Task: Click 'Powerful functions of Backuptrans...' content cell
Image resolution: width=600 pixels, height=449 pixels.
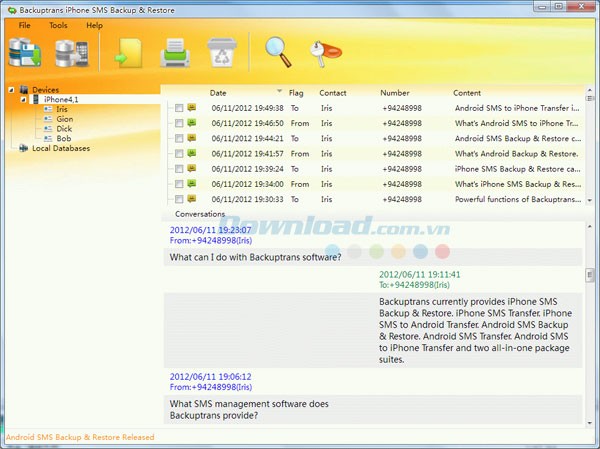Action: coord(518,199)
